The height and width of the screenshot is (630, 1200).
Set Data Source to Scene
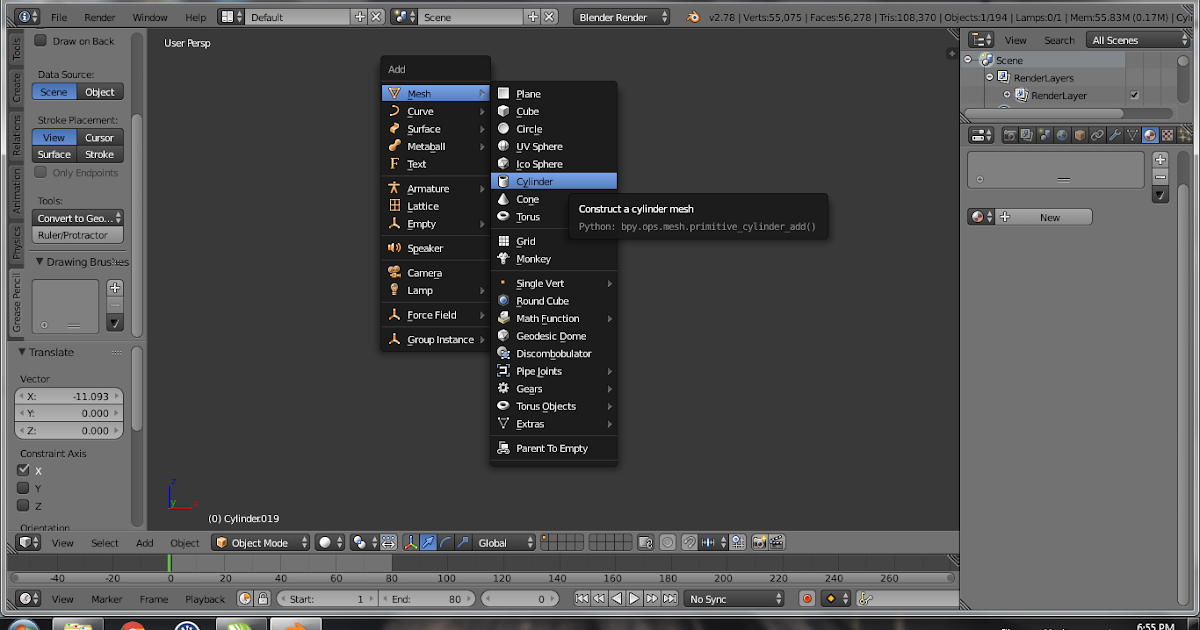click(x=54, y=92)
